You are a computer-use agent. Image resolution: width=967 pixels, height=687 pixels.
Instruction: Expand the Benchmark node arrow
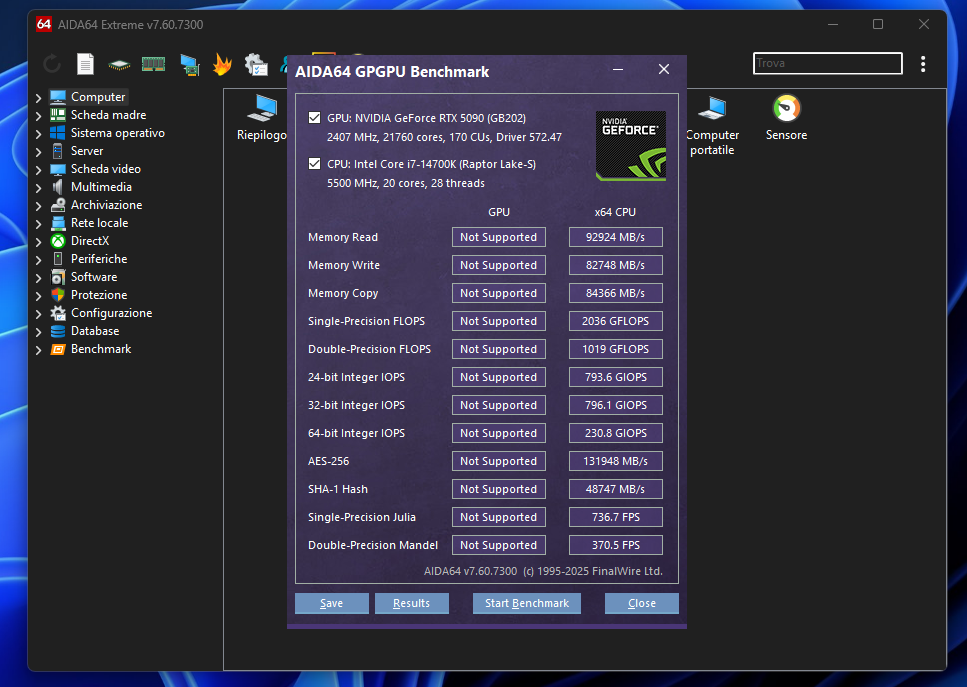pyautogui.click(x=38, y=350)
